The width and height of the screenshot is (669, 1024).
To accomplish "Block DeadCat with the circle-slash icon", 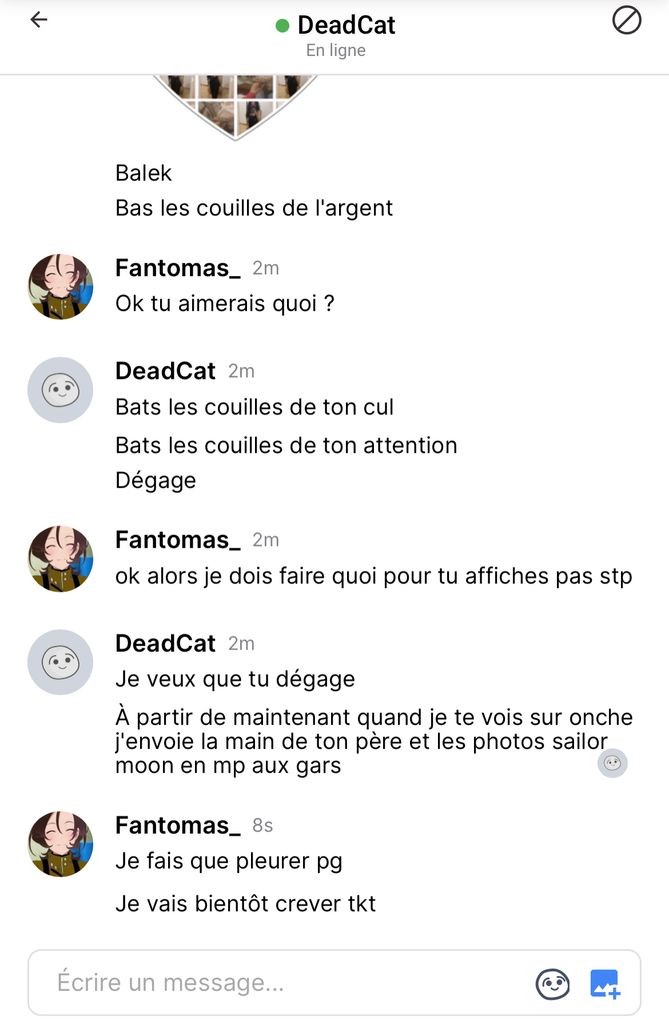I will point(627,20).
